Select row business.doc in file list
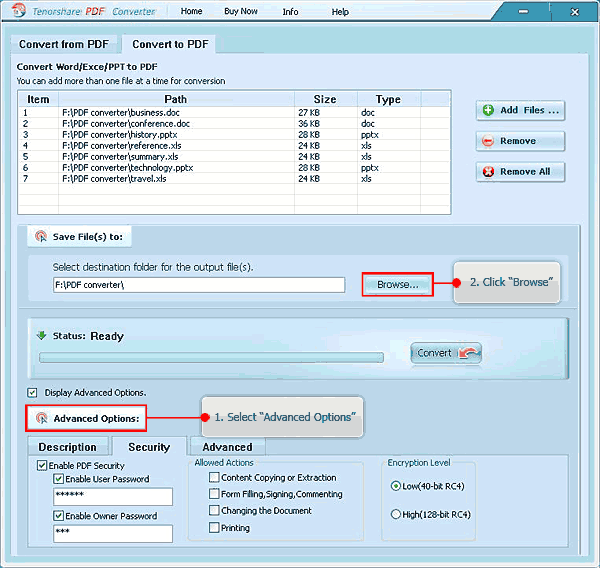The image size is (600, 568). pos(234,113)
